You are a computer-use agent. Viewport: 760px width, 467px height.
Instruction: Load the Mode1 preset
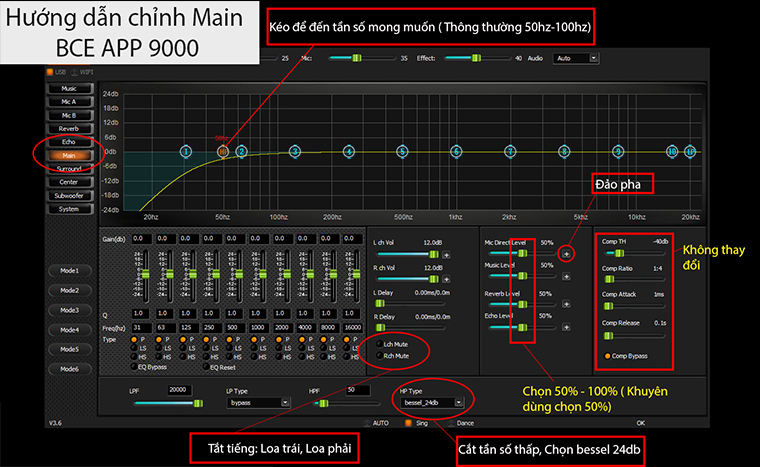click(69, 271)
